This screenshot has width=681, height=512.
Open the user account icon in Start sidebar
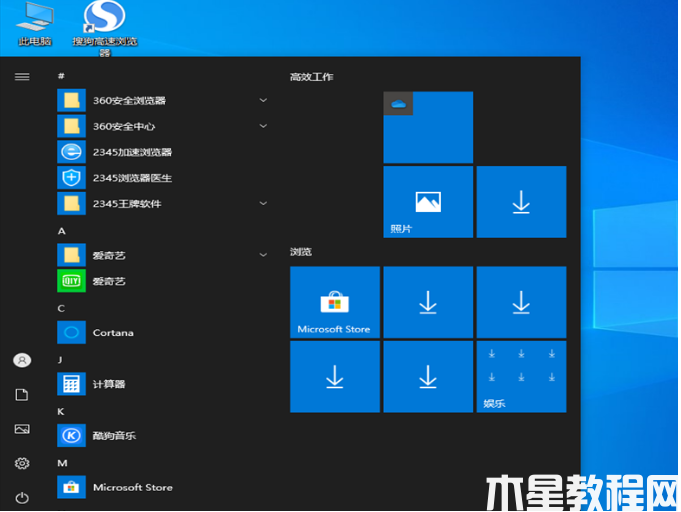(22, 360)
